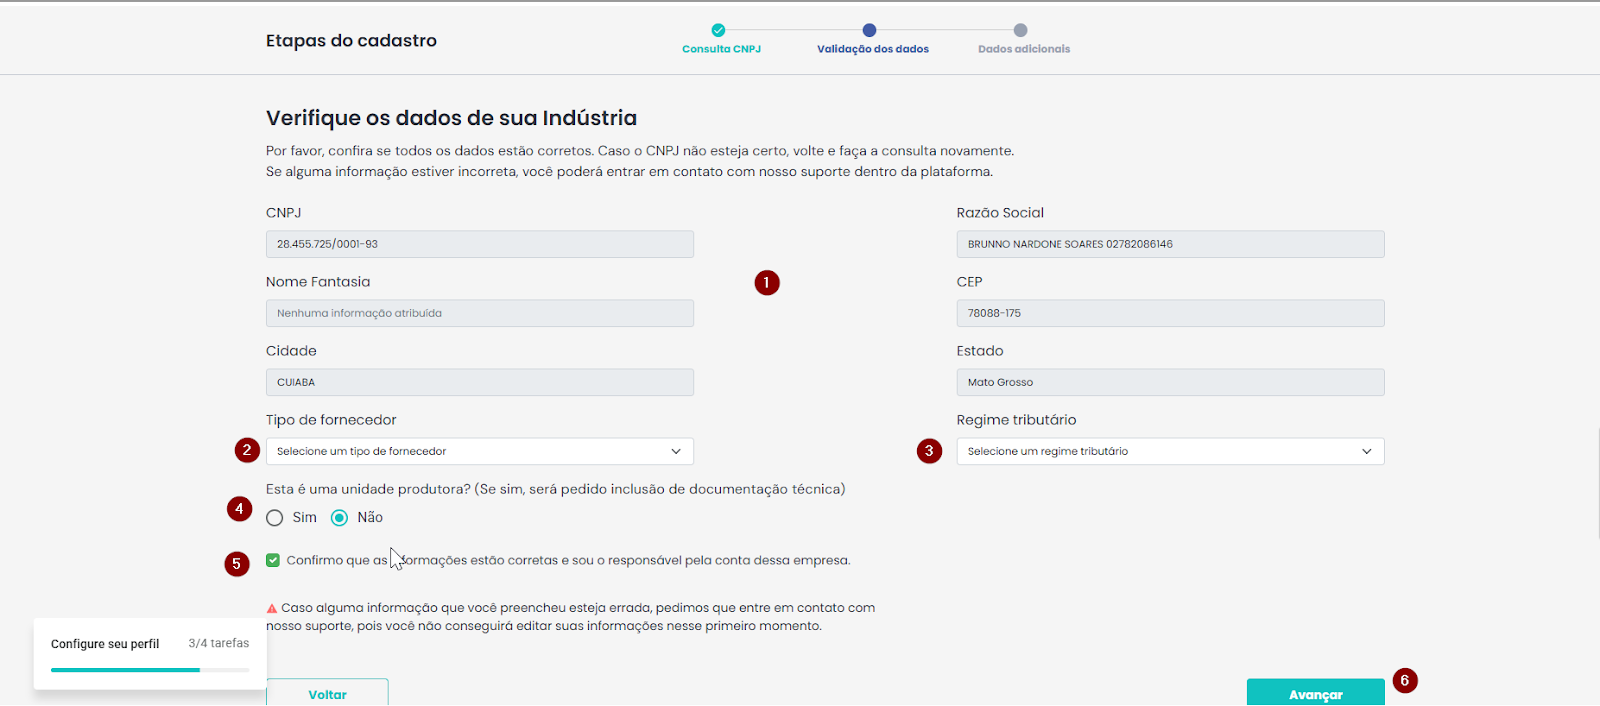This screenshot has width=1600, height=706.
Task: Click the green Consulta CNPJ checkmark icon
Action: pyautogui.click(x=718, y=30)
